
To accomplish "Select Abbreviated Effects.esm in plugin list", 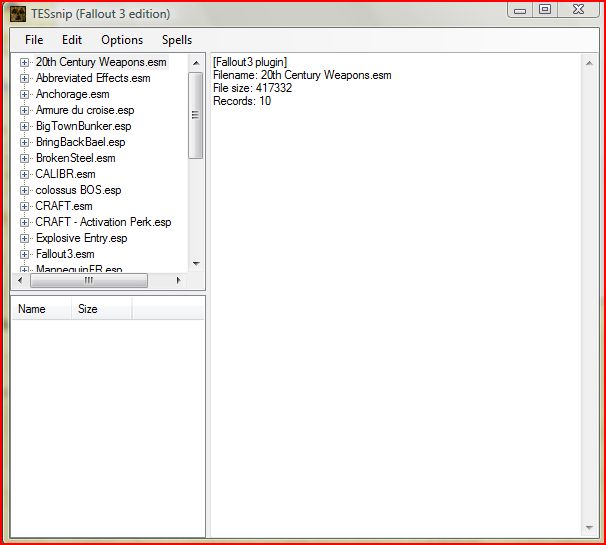I will coord(93,78).
